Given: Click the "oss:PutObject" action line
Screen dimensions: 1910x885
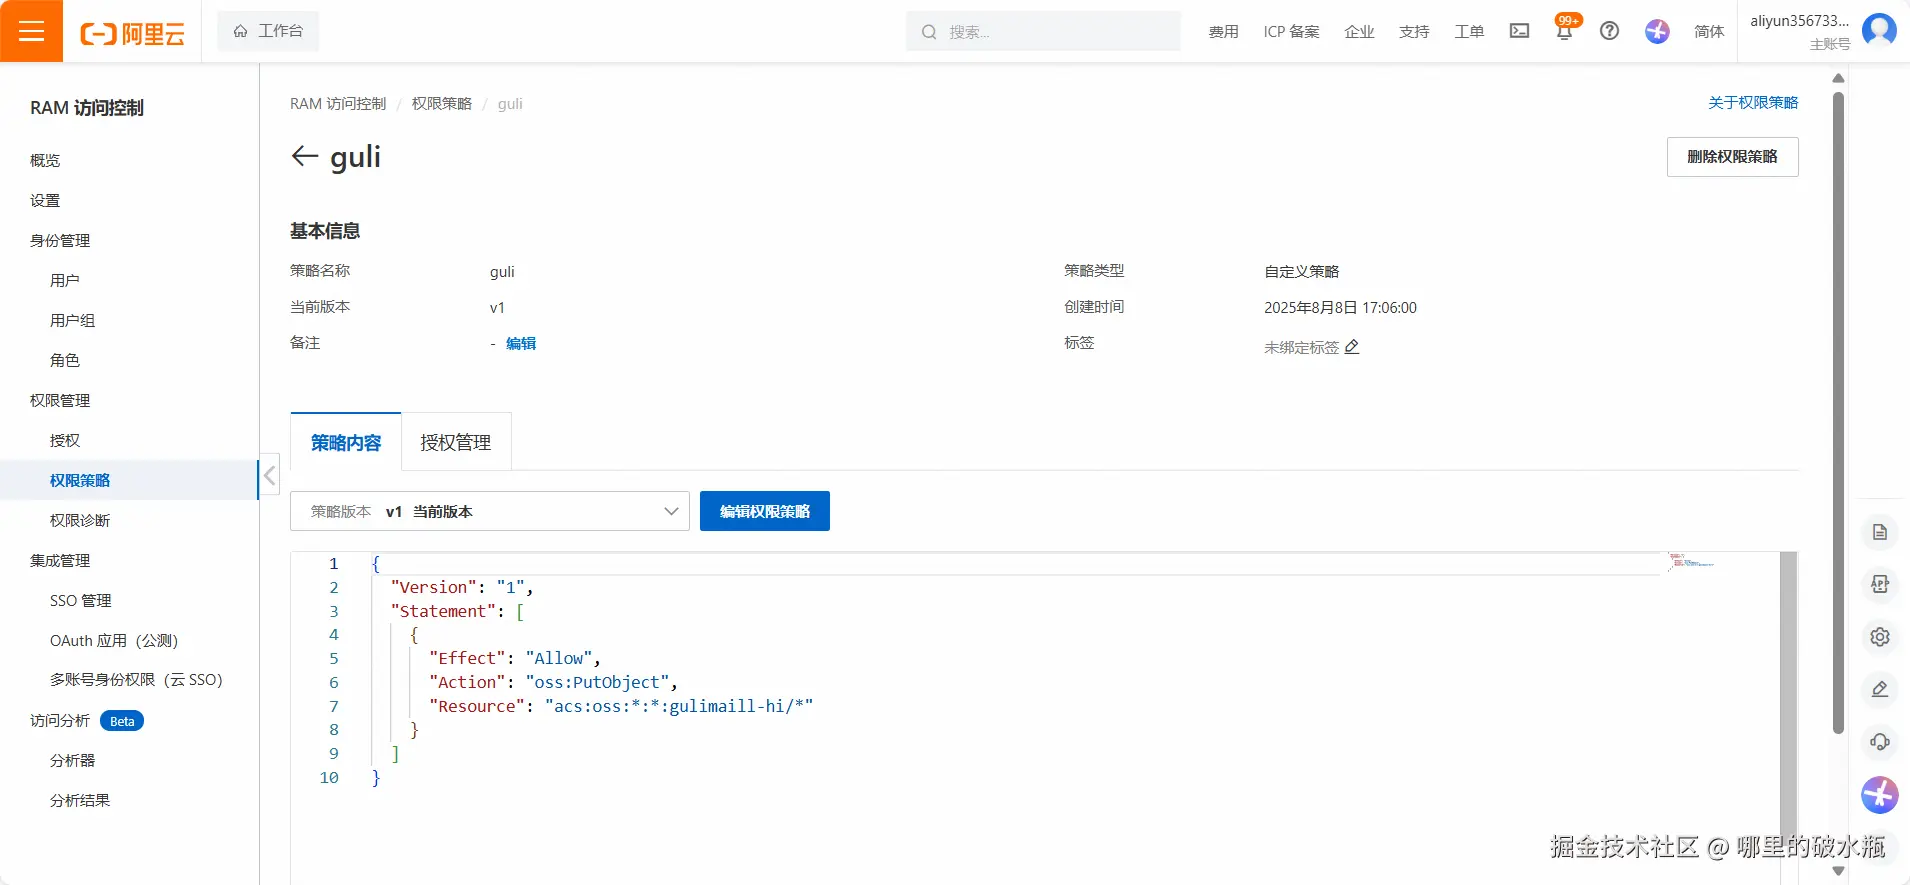Looking at the screenshot, I should click(x=553, y=682).
